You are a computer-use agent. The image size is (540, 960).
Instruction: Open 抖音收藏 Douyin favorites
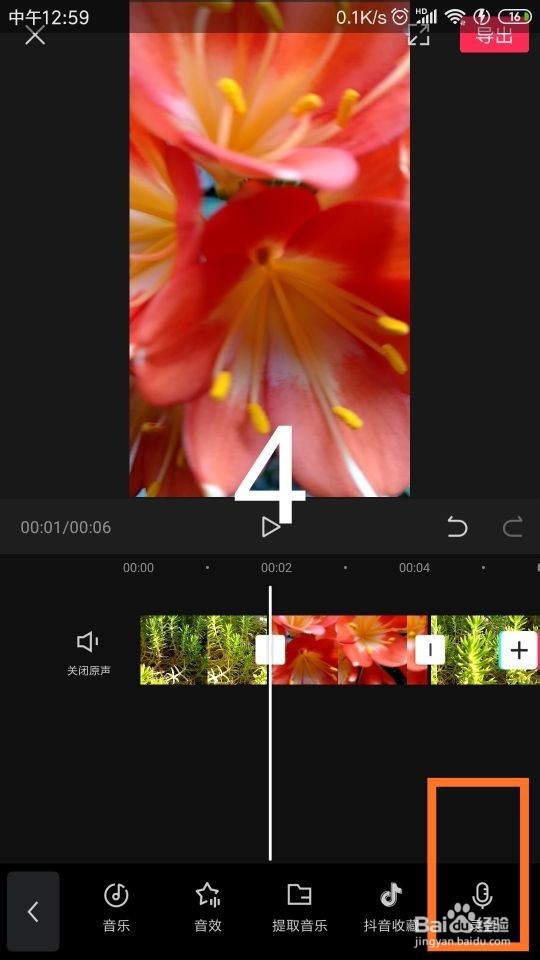tap(391, 907)
